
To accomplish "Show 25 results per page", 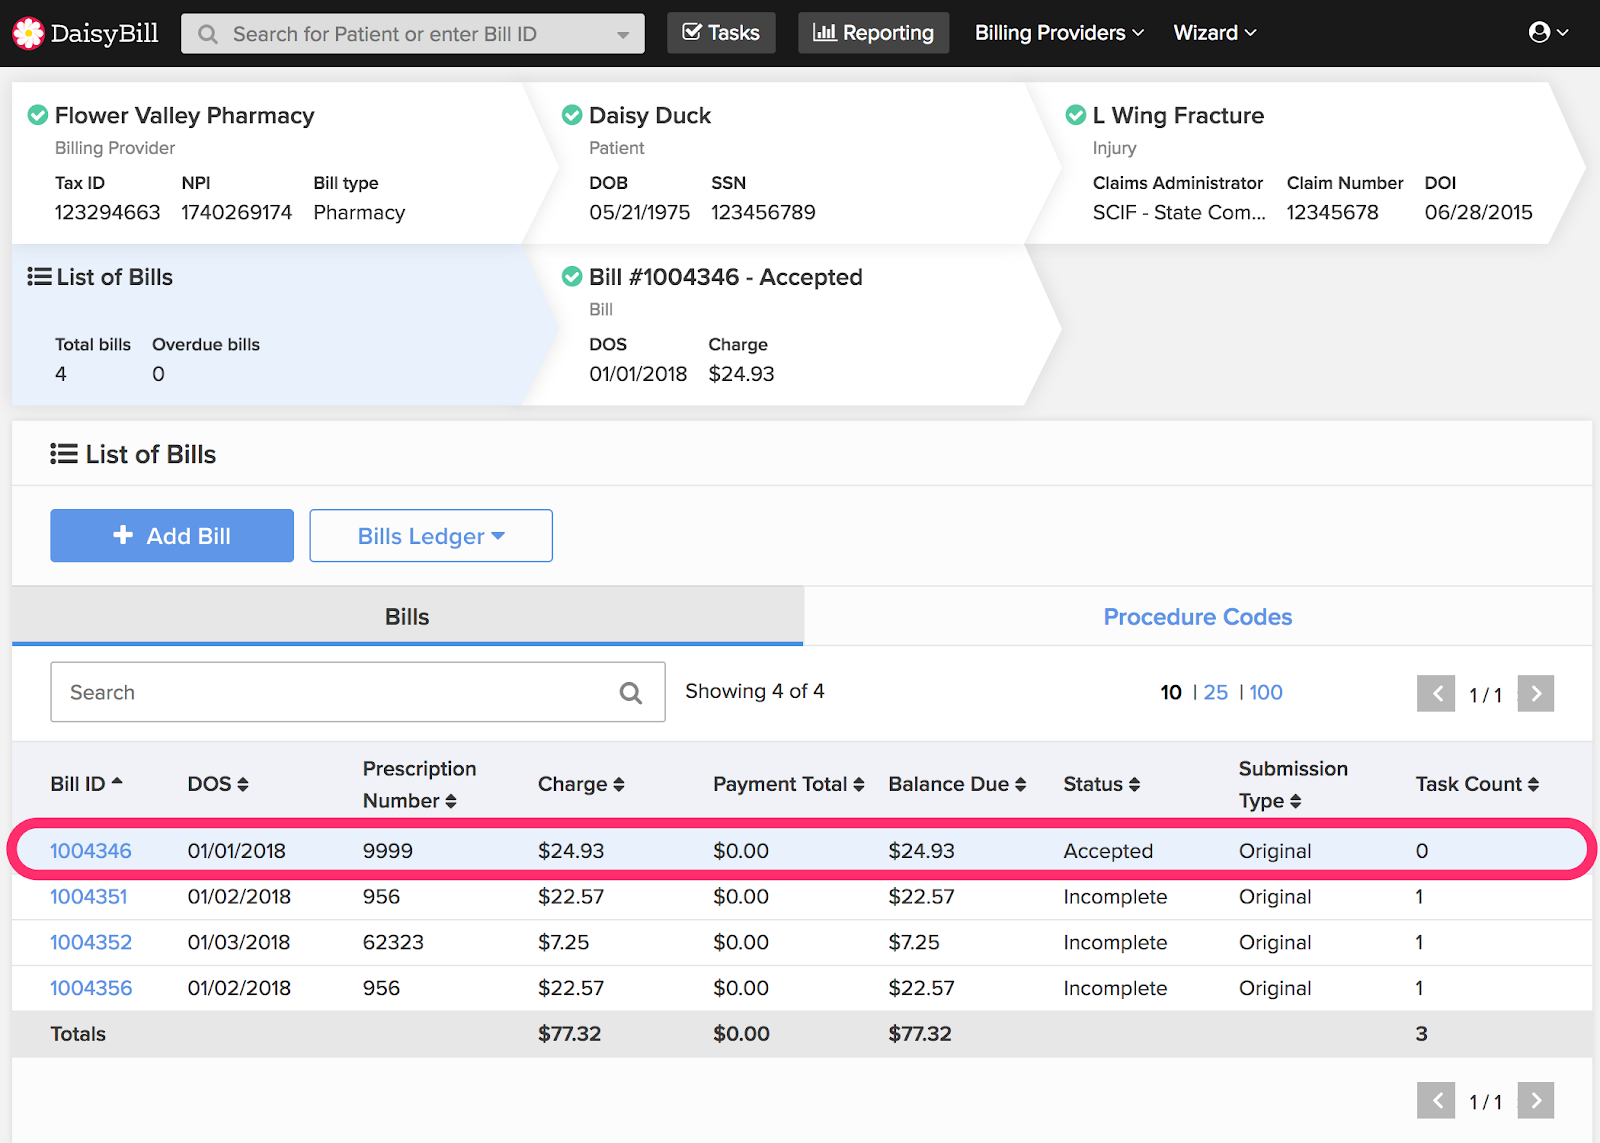I will click(x=1215, y=692).
